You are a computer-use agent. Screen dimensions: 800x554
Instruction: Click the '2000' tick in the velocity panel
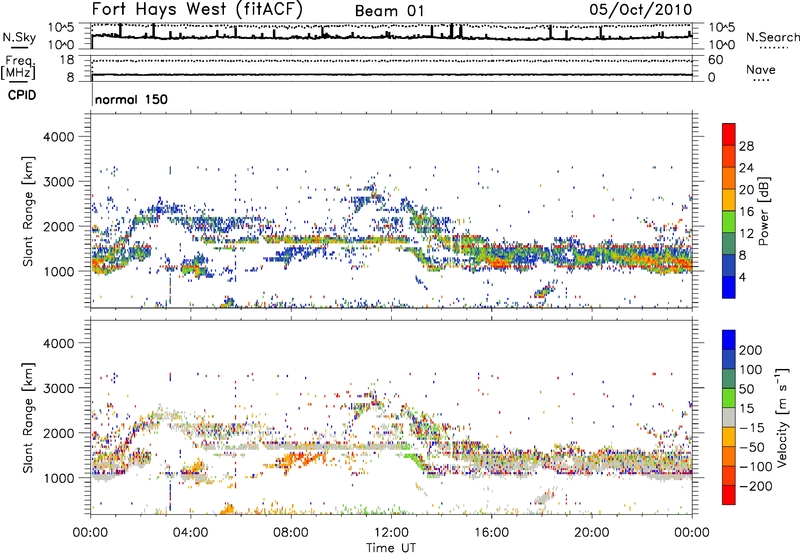(58, 433)
